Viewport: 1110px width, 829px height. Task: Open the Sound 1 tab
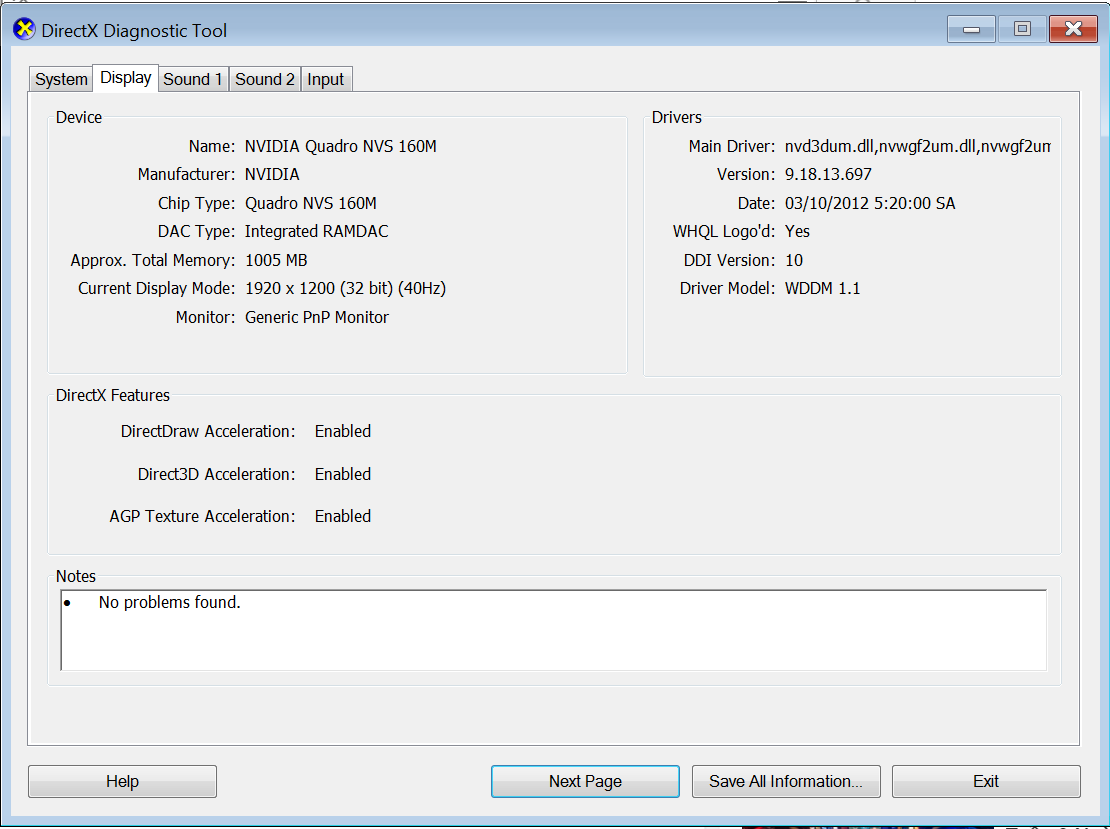coord(193,79)
